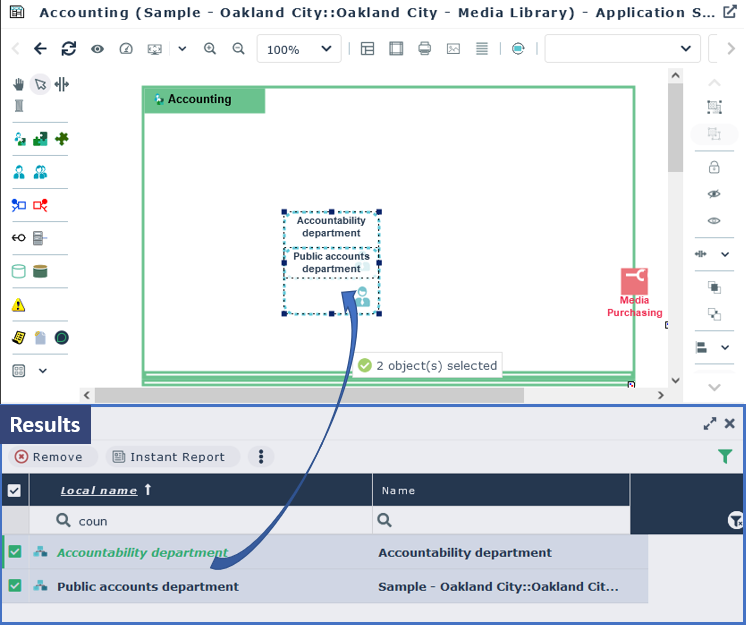
Task: Click the yellow warning triangle icon
Action: [x=18, y=305]
